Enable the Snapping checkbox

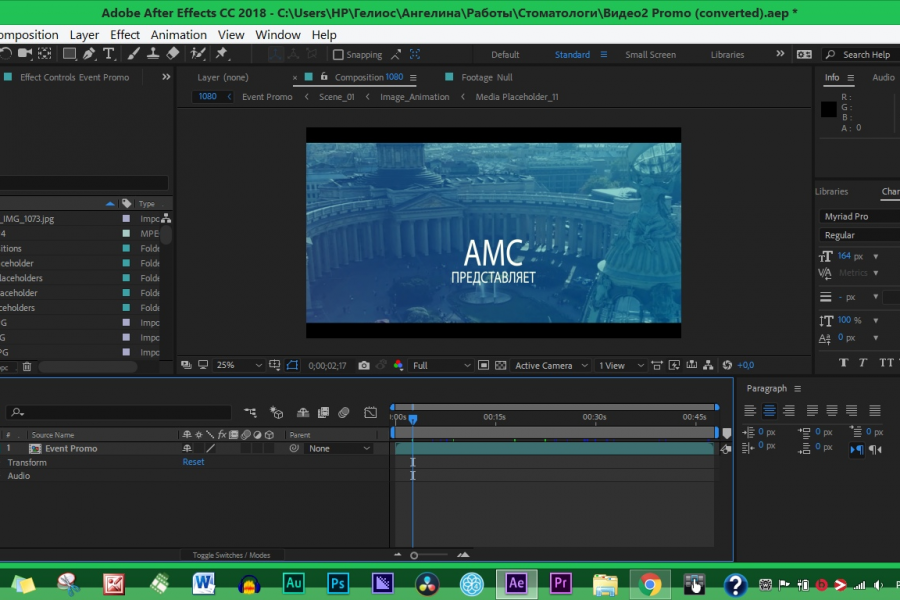pos(339,55)
